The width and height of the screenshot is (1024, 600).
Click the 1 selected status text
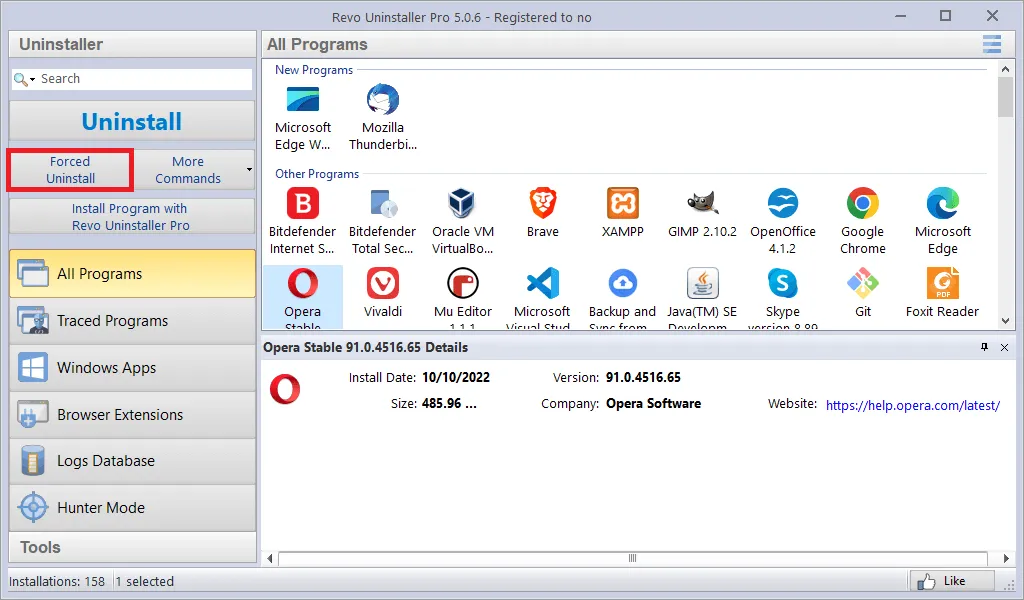point(145,581)
